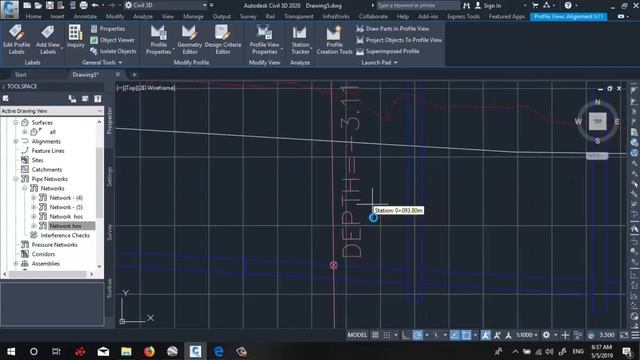This screenshot has width=640, height=360.
Task: Open Station Tracker tool
Action: [300, 40]
